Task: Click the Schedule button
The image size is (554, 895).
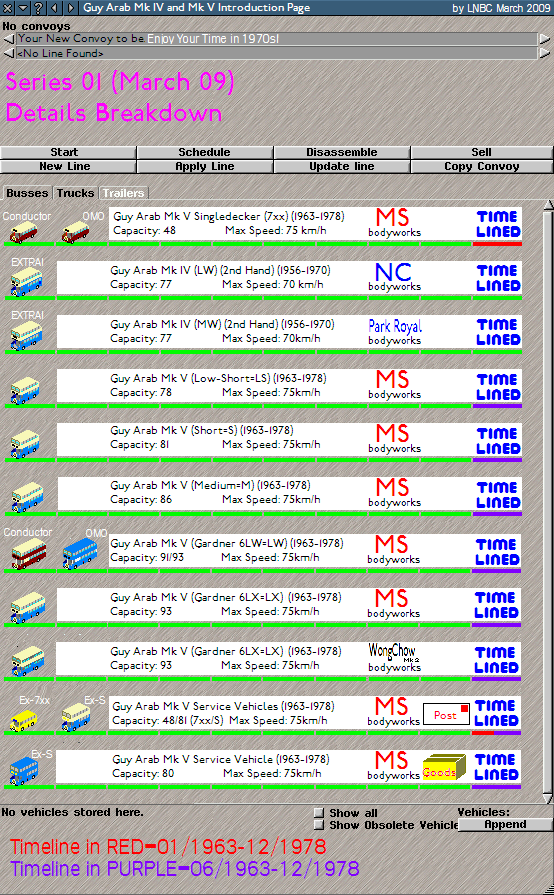Action: click(204, 152)
